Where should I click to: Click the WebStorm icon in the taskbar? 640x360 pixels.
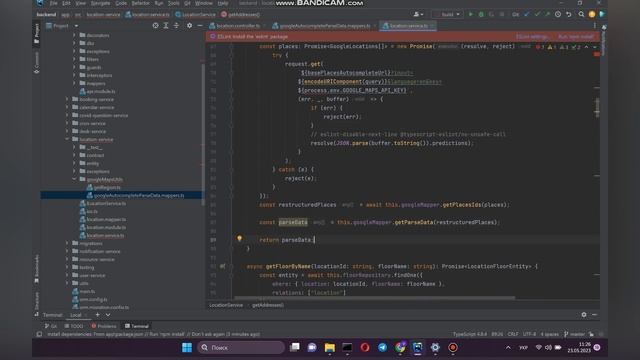[418, 347]
